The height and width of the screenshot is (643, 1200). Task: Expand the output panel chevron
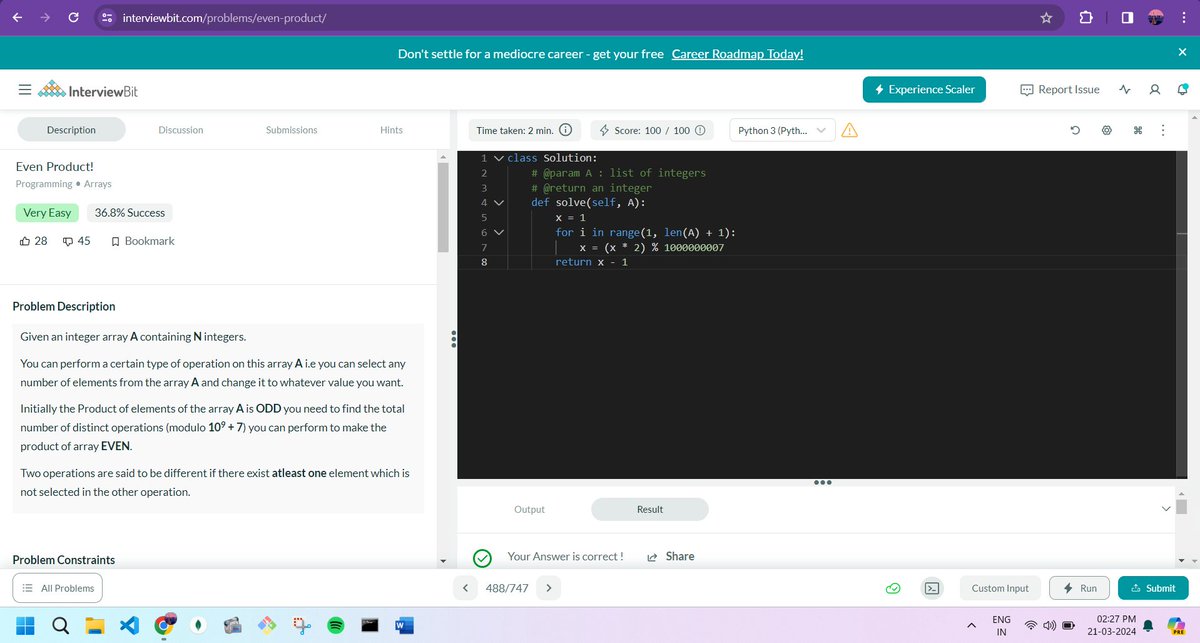click(1164, 509)
